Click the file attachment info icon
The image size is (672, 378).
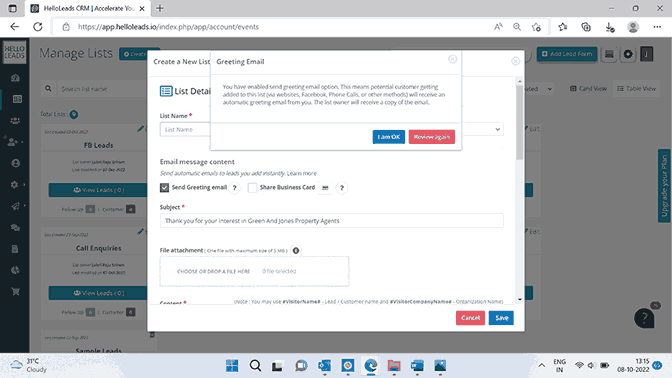[296, 251]
